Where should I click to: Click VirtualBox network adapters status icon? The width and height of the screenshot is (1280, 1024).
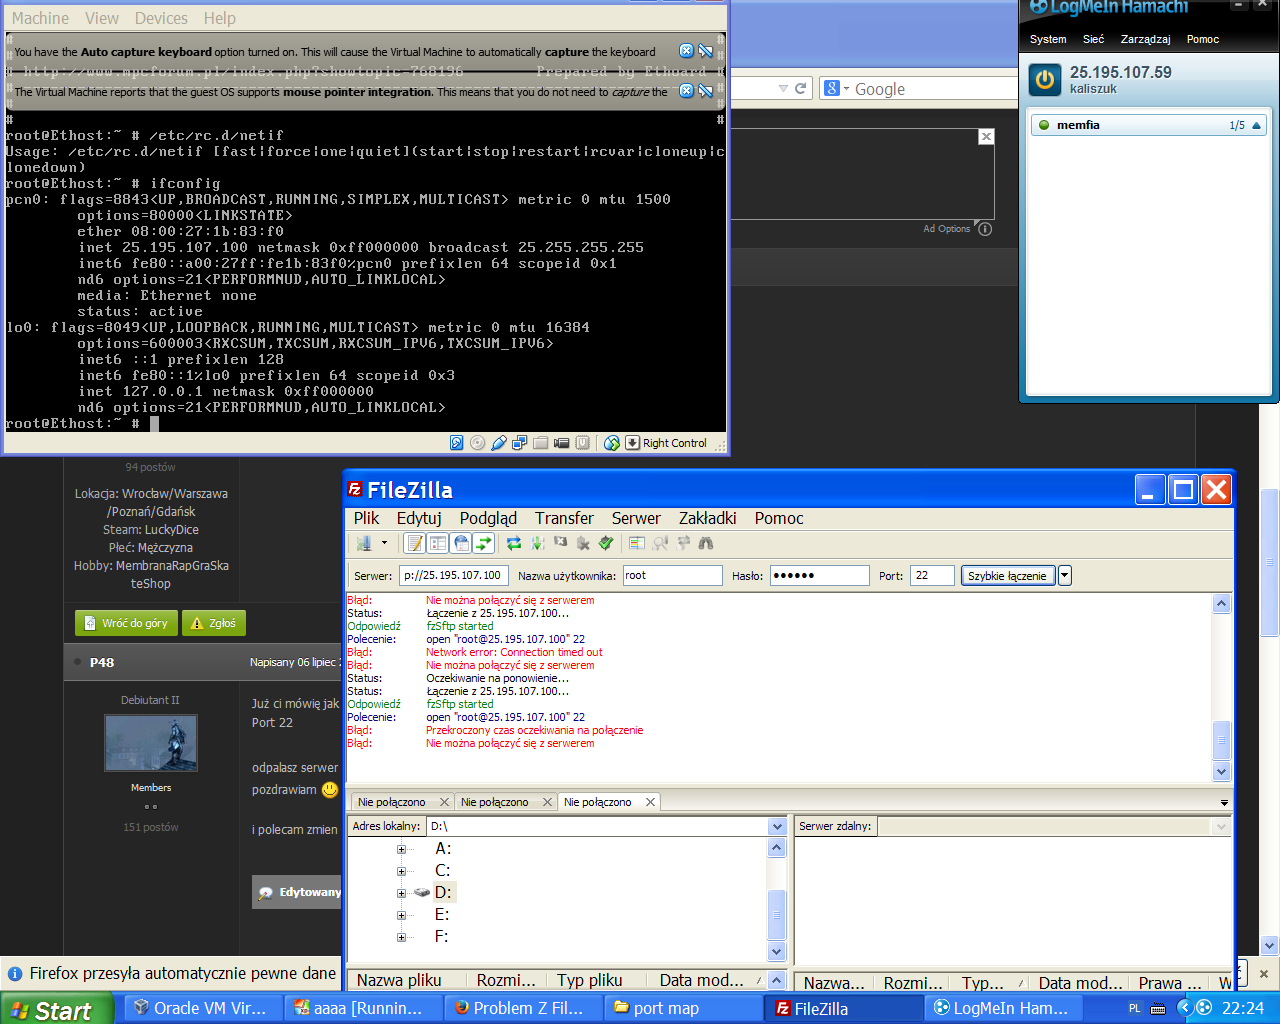520,443
